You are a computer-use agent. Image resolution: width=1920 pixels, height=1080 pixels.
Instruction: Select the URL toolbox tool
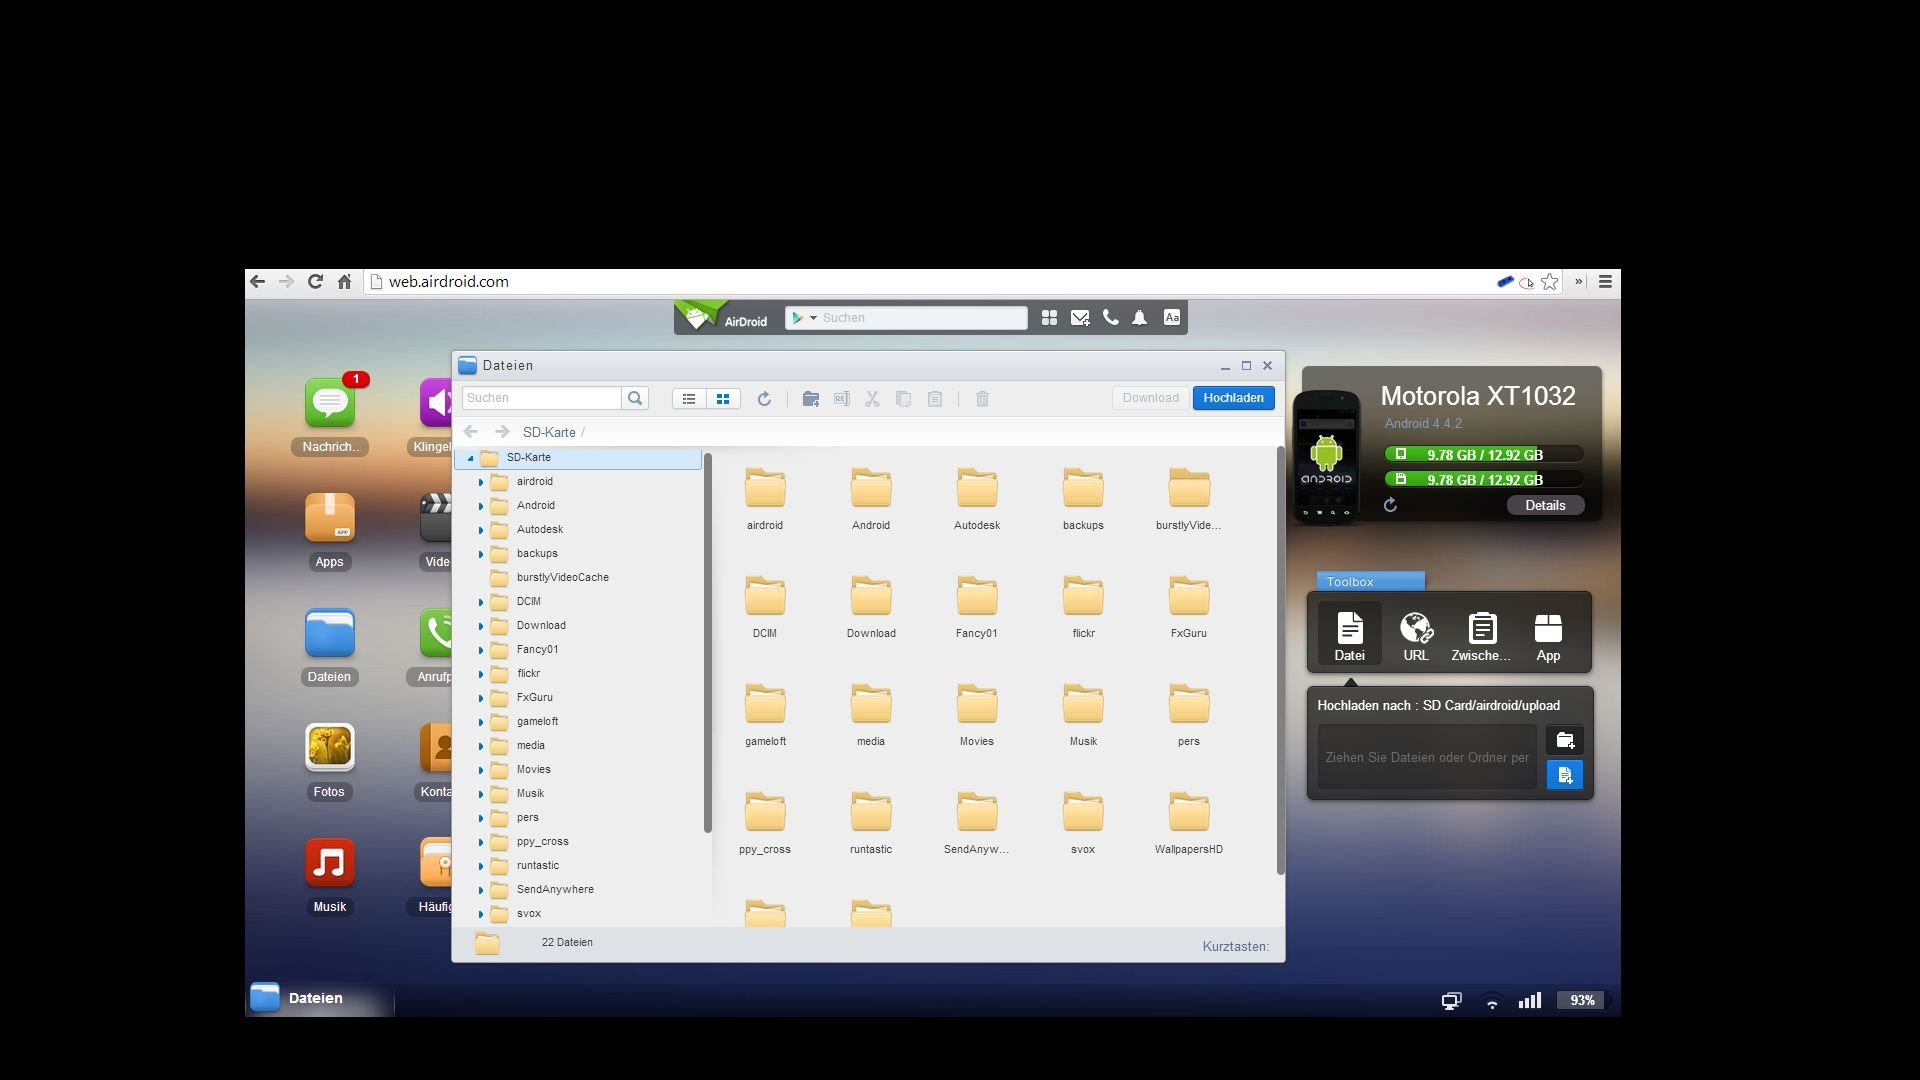[x=1416, y=636]
